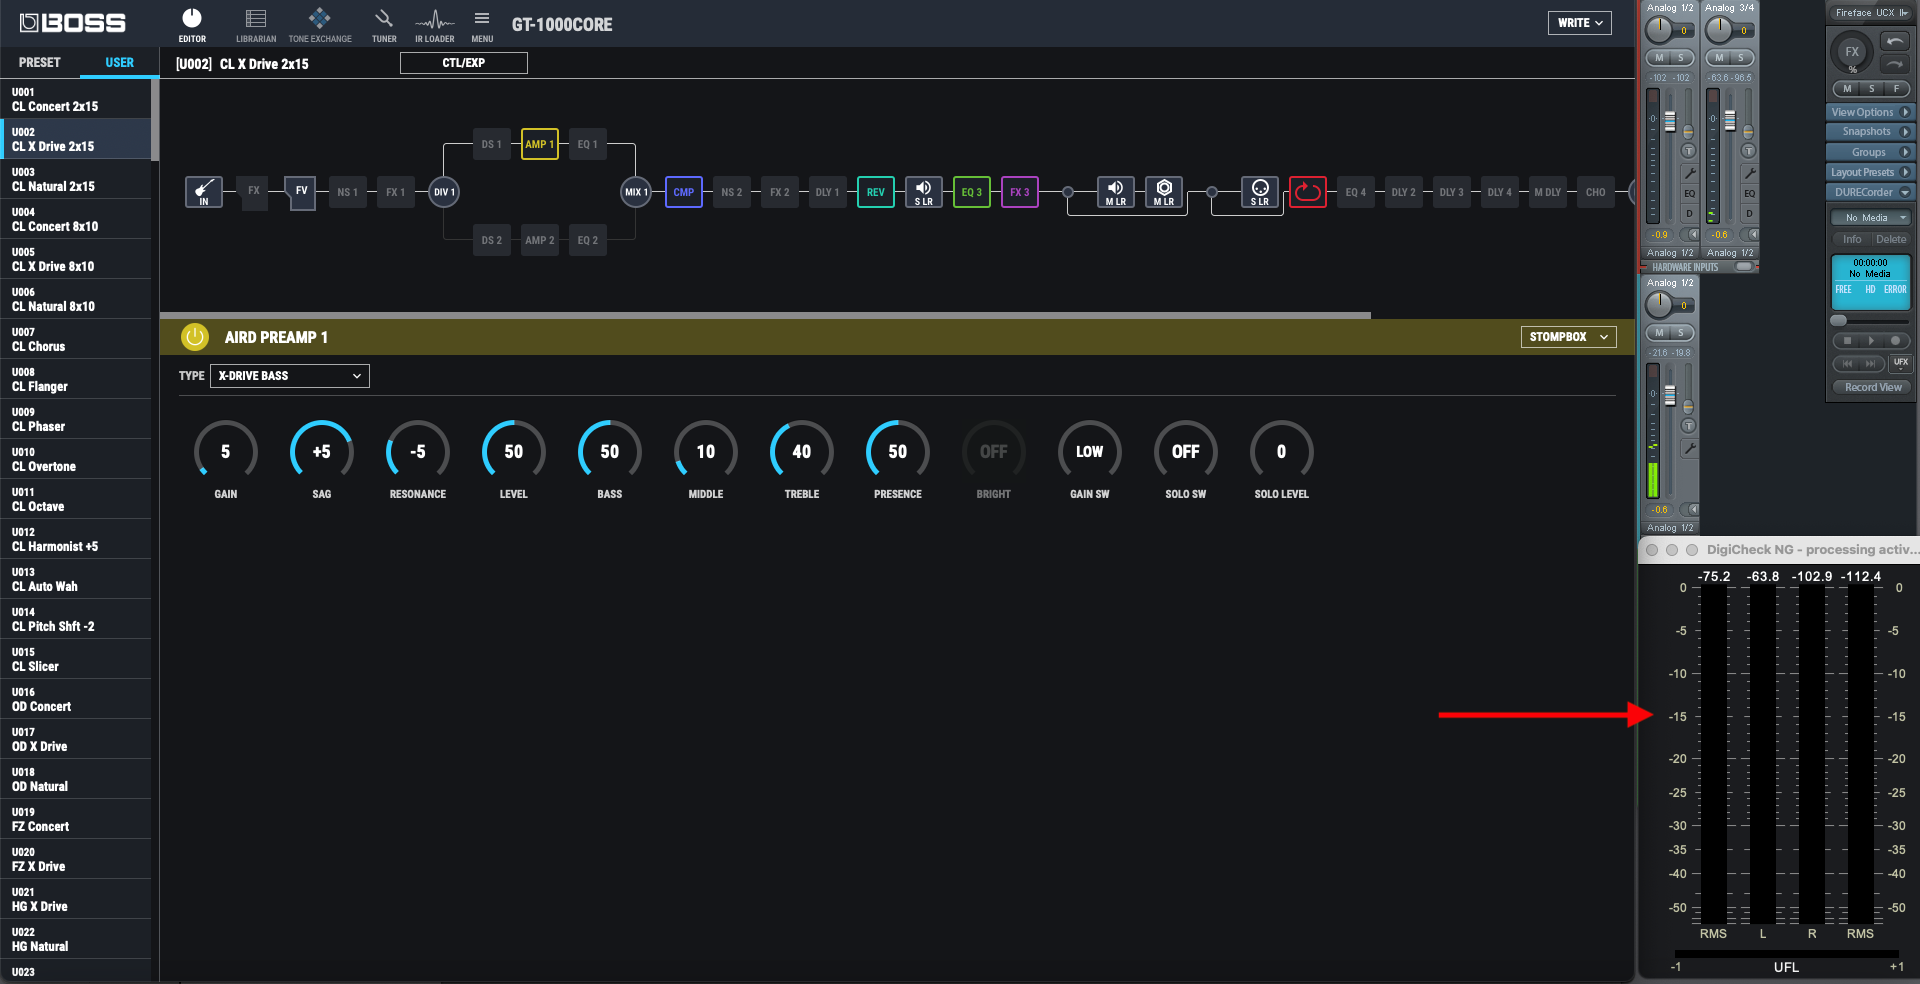The height and width of the screenshot is (984, 1920).
Task: Open the preamp TYPE dropdown (X-DRIVE BASS)
Action: point(290,376)
